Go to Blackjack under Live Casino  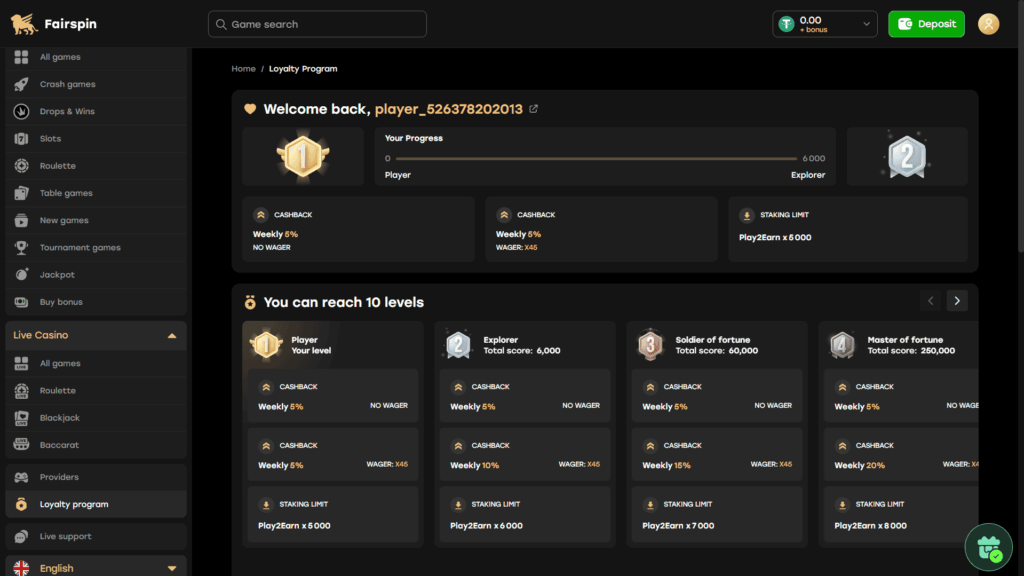click(59, 418)
